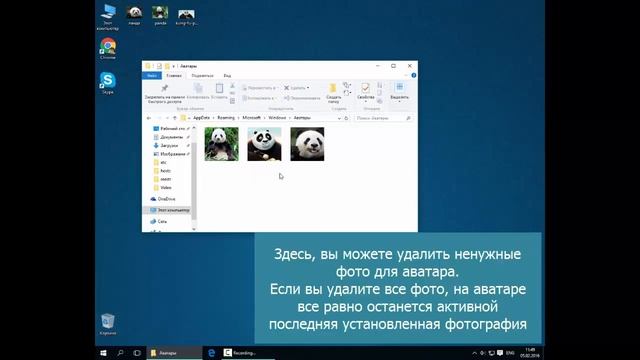Click the Rename (Переименовать) ribbon button

302,98
